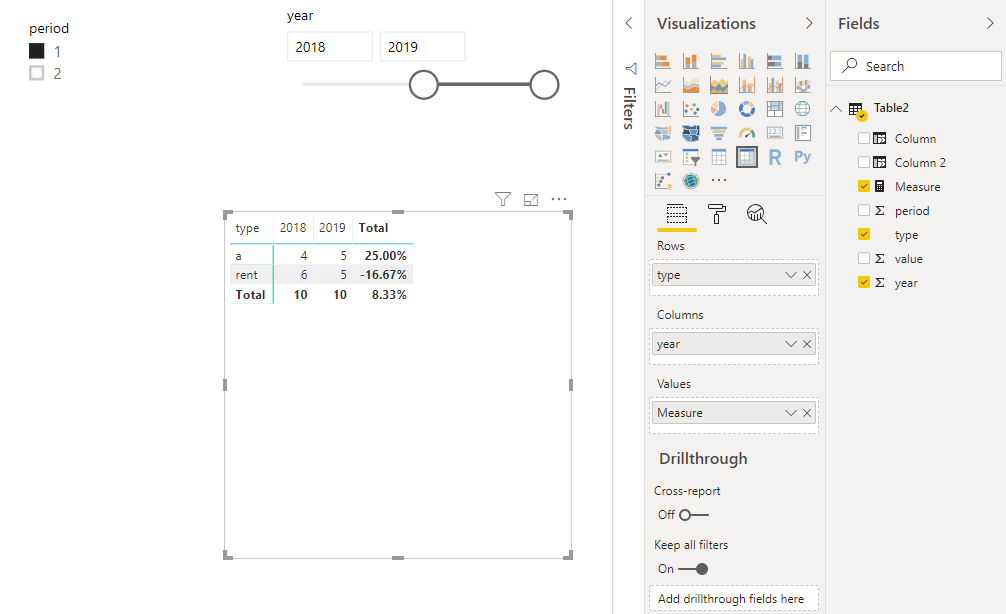Select the Shape map visual
The width and height of the screenshot is (1006, 614).
[x=691, y=133]
